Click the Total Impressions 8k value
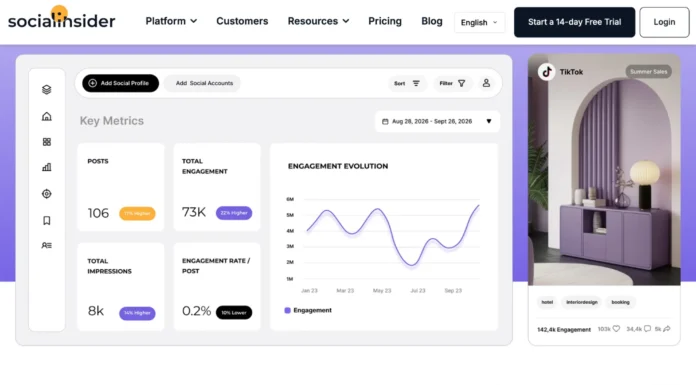This screenshot has height=385, width=696. click(x=96, y=311)
